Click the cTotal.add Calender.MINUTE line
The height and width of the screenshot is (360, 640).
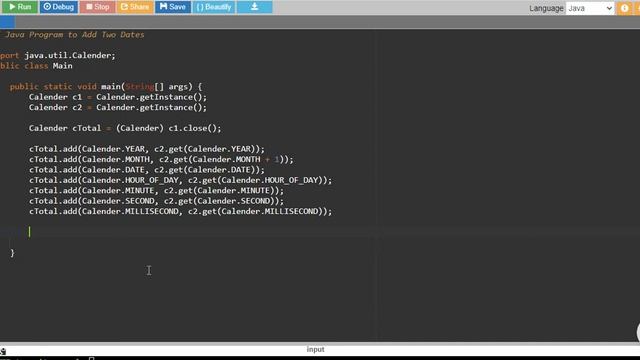(156, 191)
